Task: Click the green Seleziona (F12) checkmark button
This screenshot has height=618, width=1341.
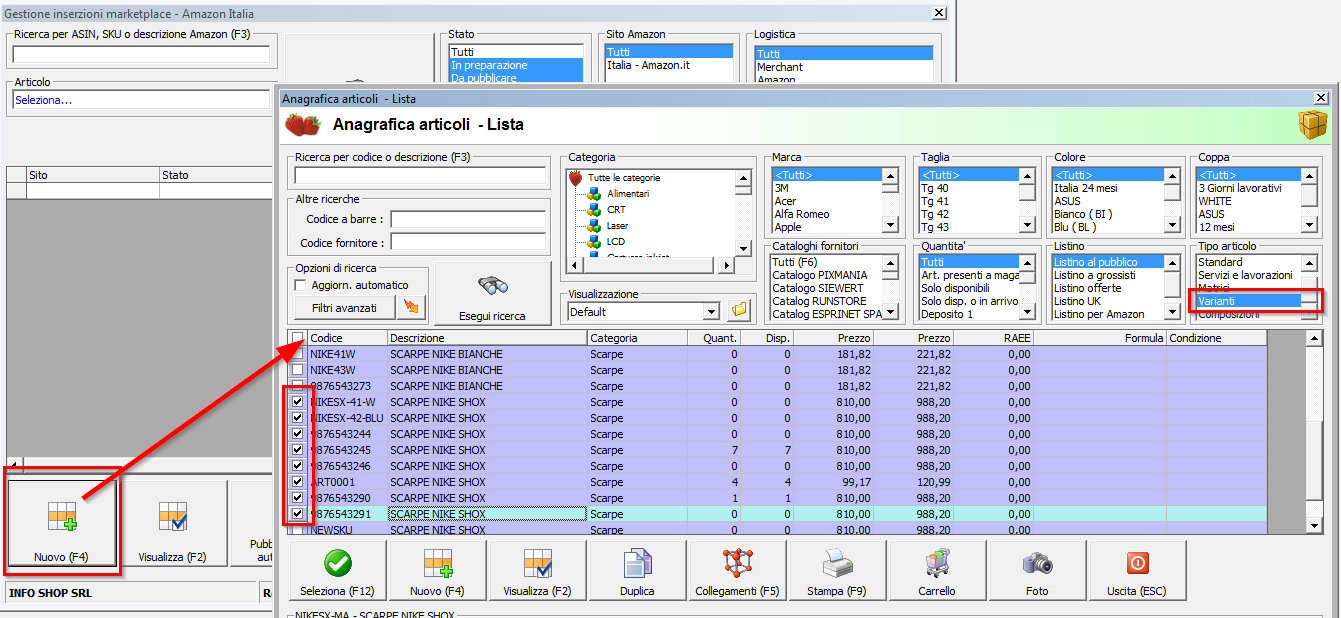Action: [x=338, y=572]
